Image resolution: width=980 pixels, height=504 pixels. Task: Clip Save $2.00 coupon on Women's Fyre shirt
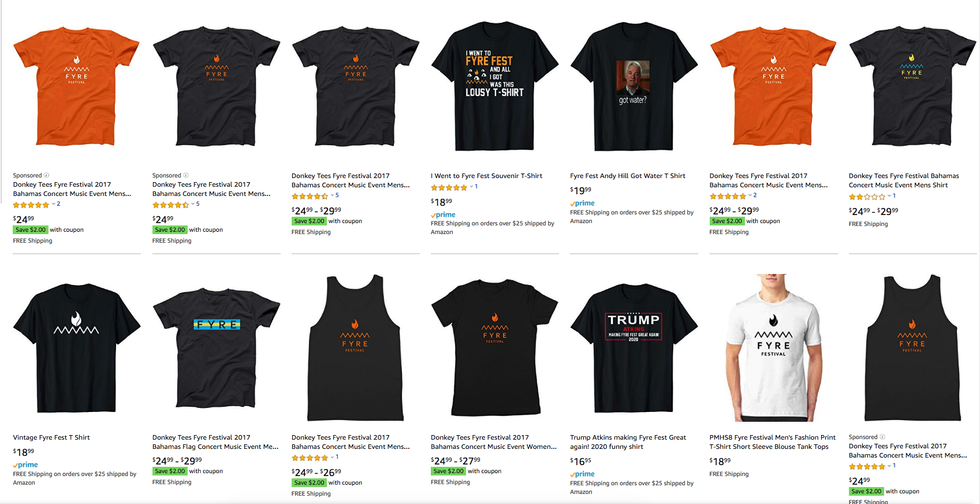448,471
